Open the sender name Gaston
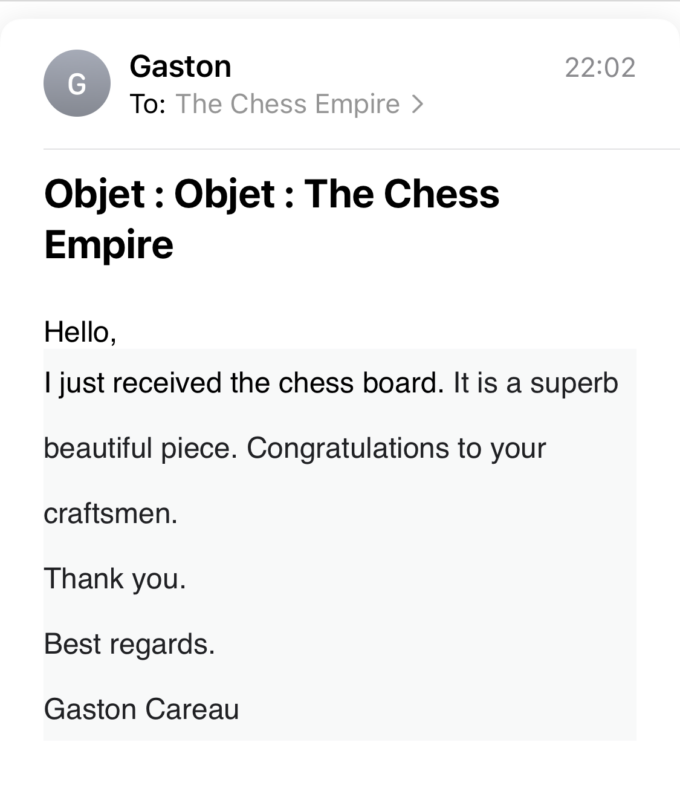Screen dimensions: 680x800 181,66
